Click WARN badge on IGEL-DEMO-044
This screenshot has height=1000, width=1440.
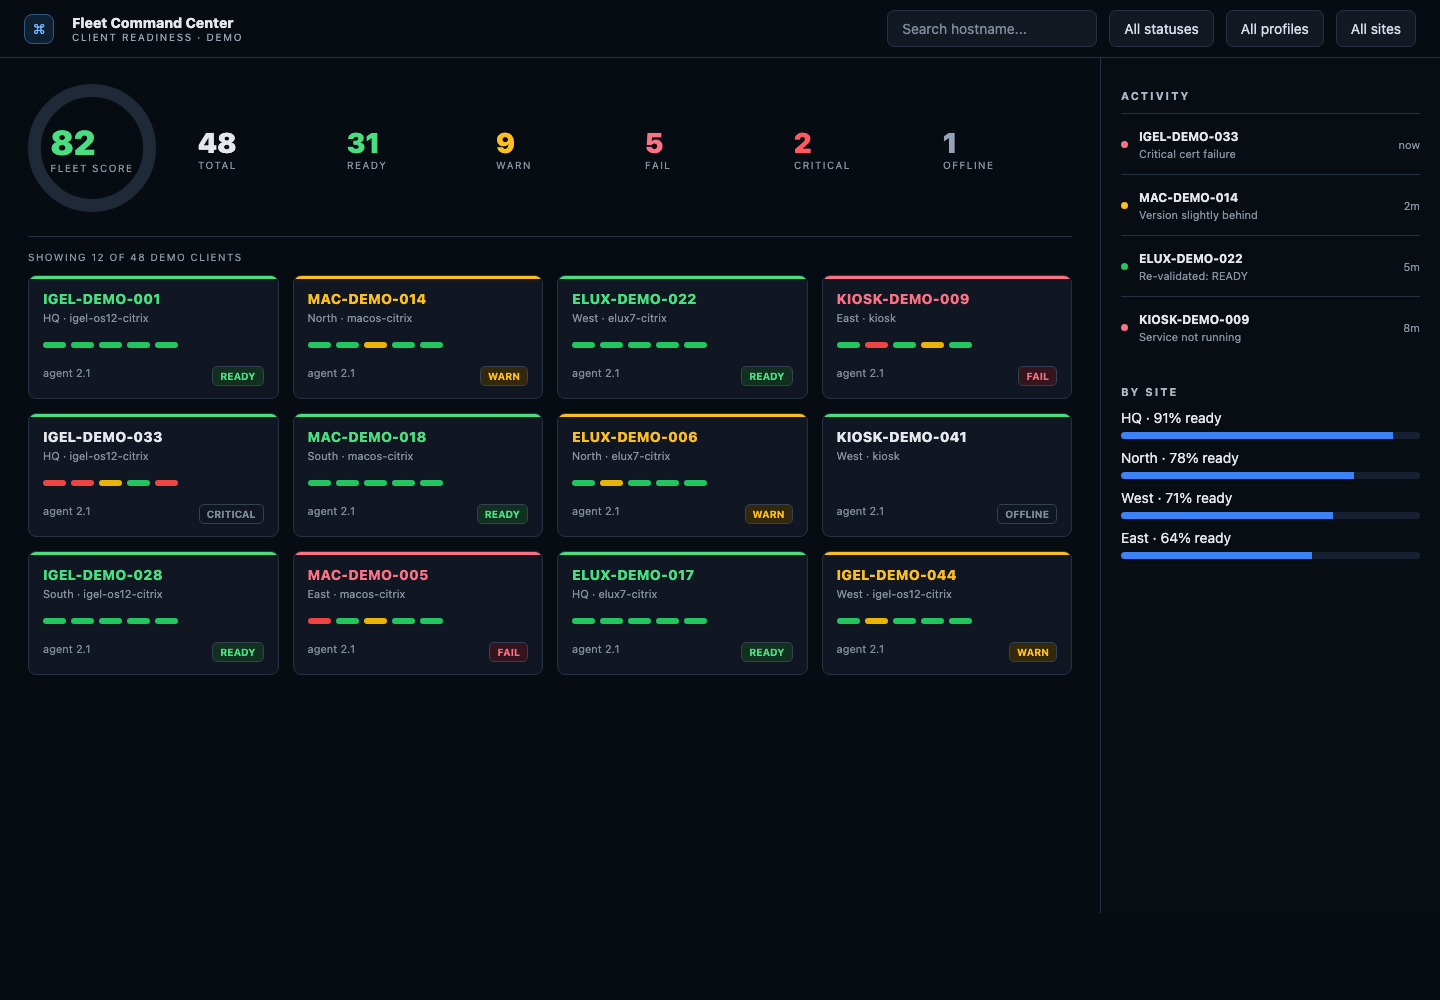coord(1033,652)
